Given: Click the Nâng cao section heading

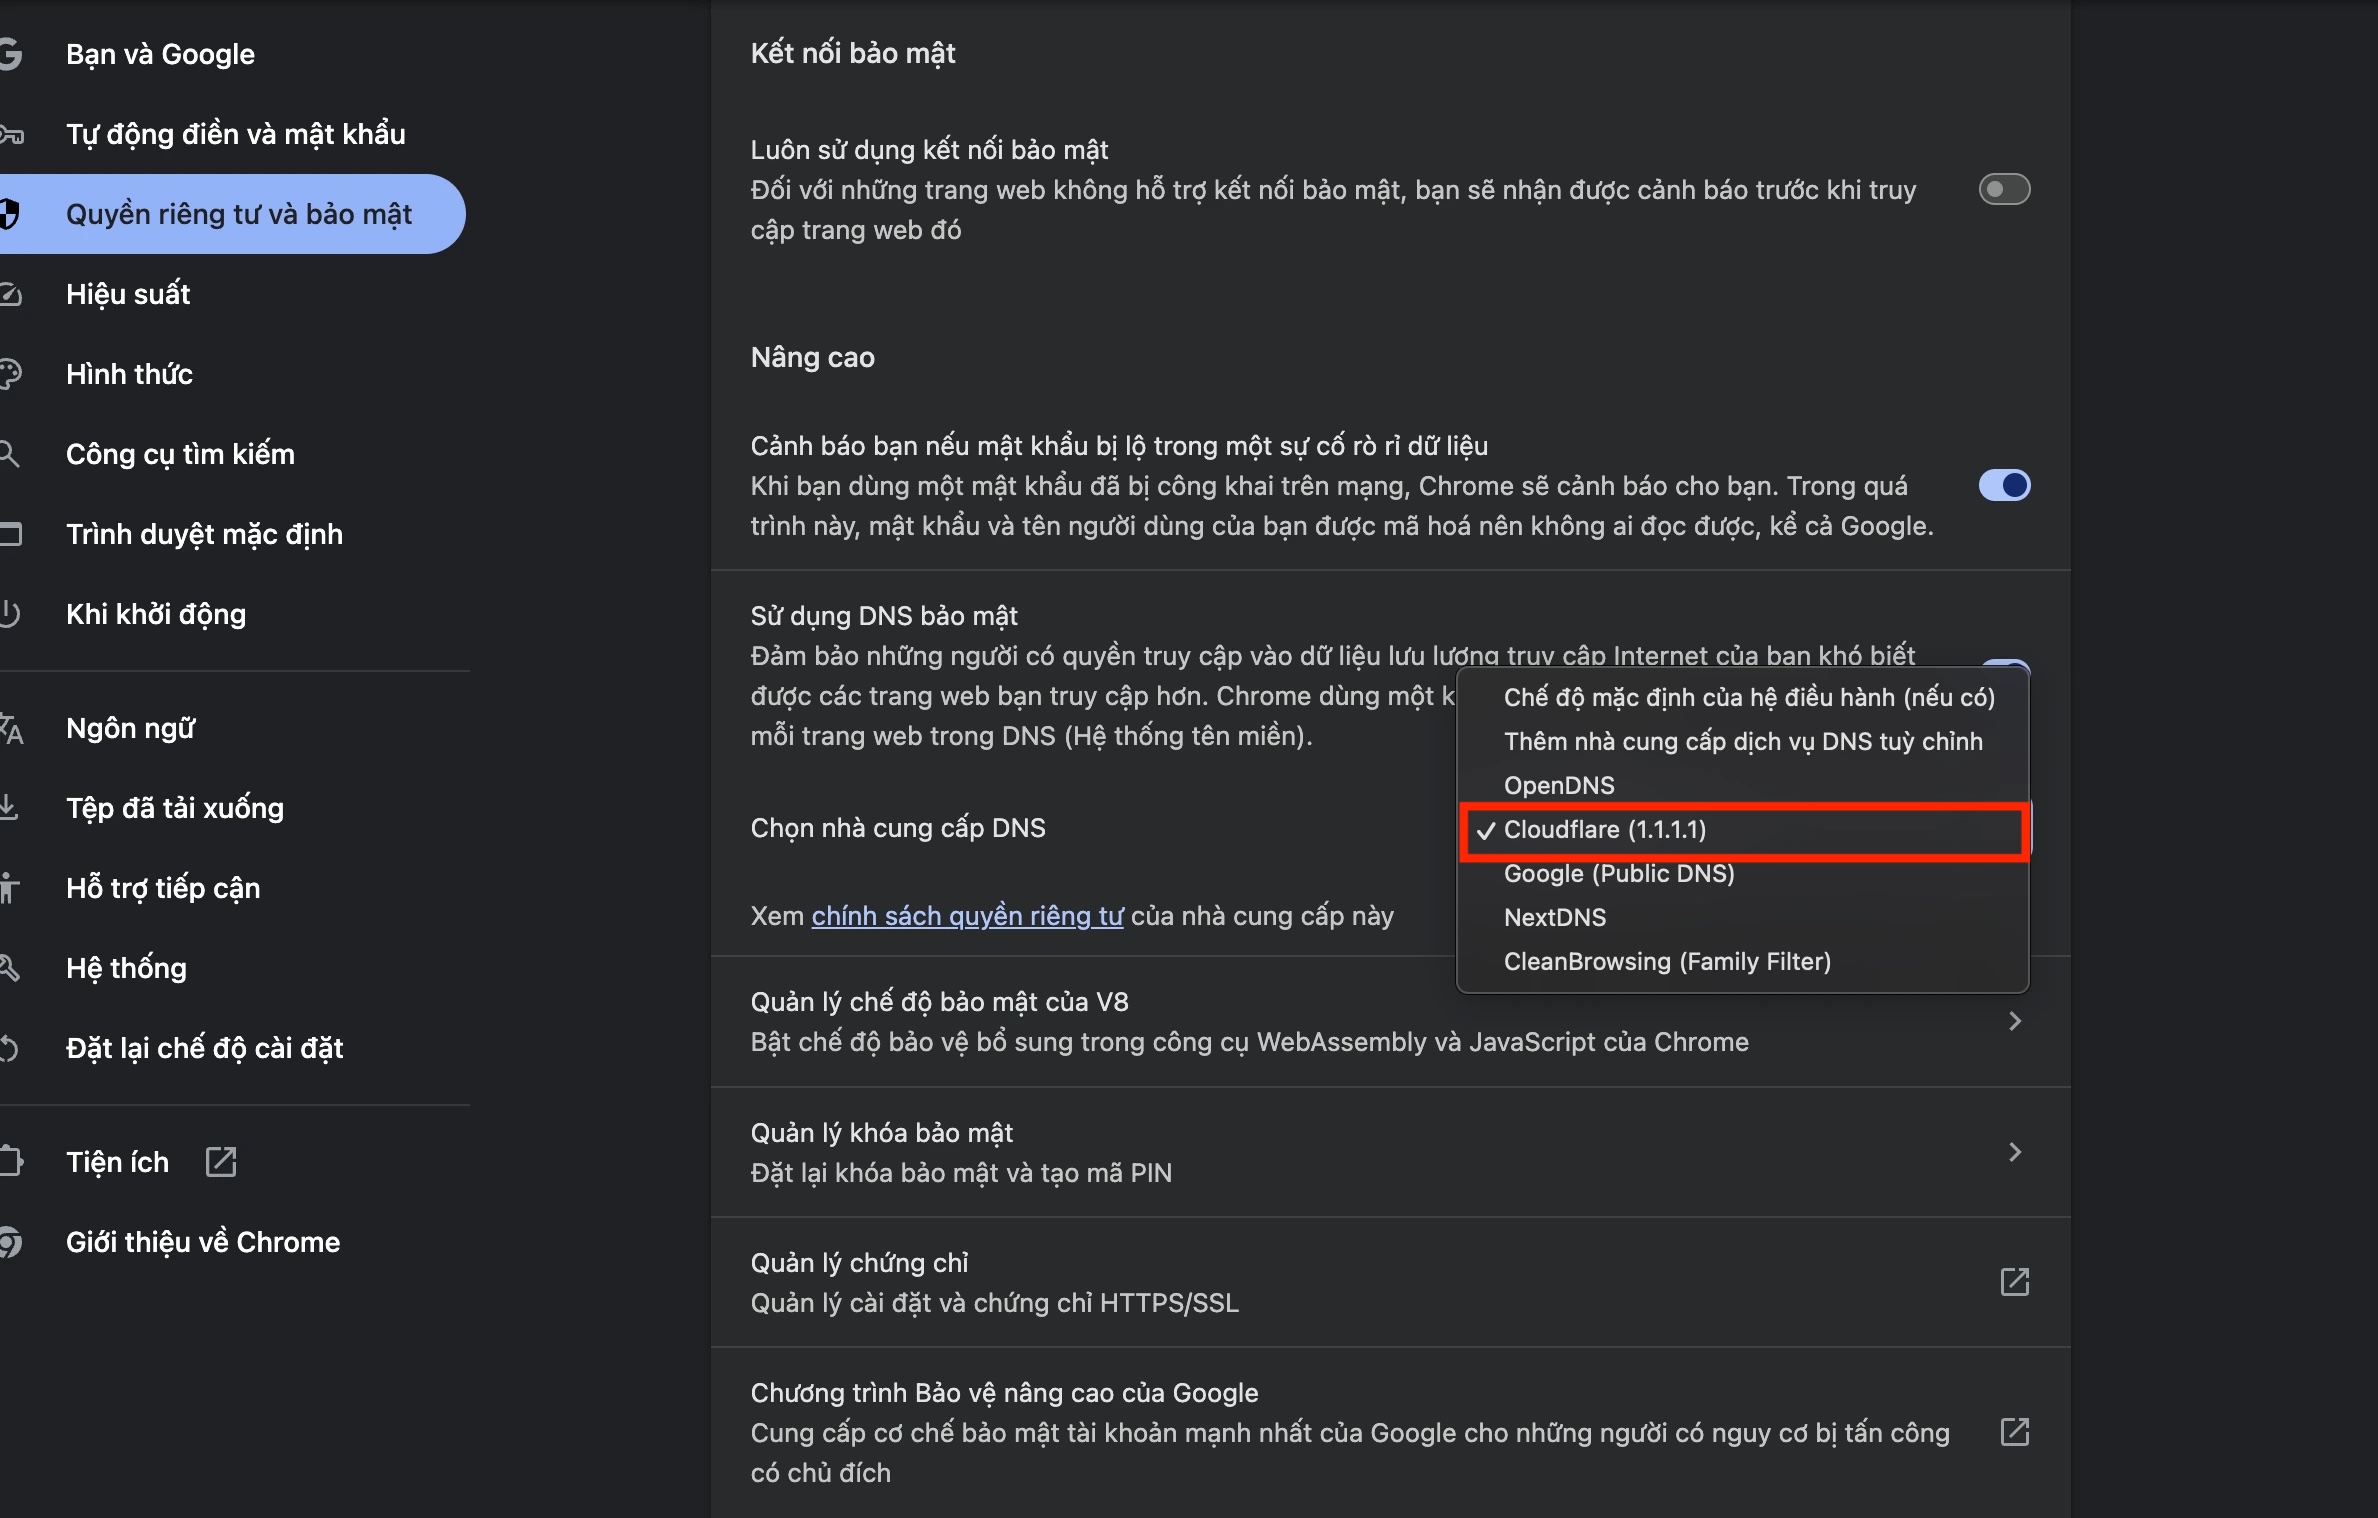Looking at the screenshot, I should pyautogui.click(x=812, y=357).
